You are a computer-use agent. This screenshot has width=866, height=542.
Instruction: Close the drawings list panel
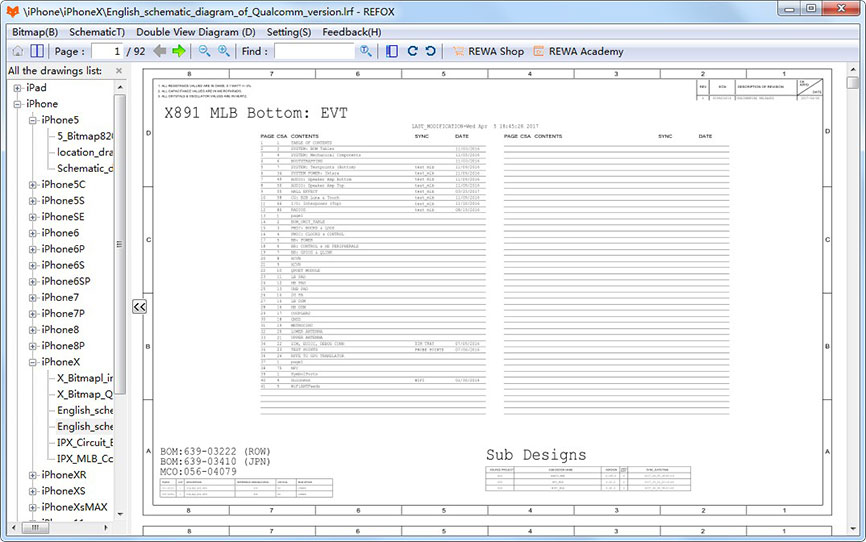tap(119, 71)
